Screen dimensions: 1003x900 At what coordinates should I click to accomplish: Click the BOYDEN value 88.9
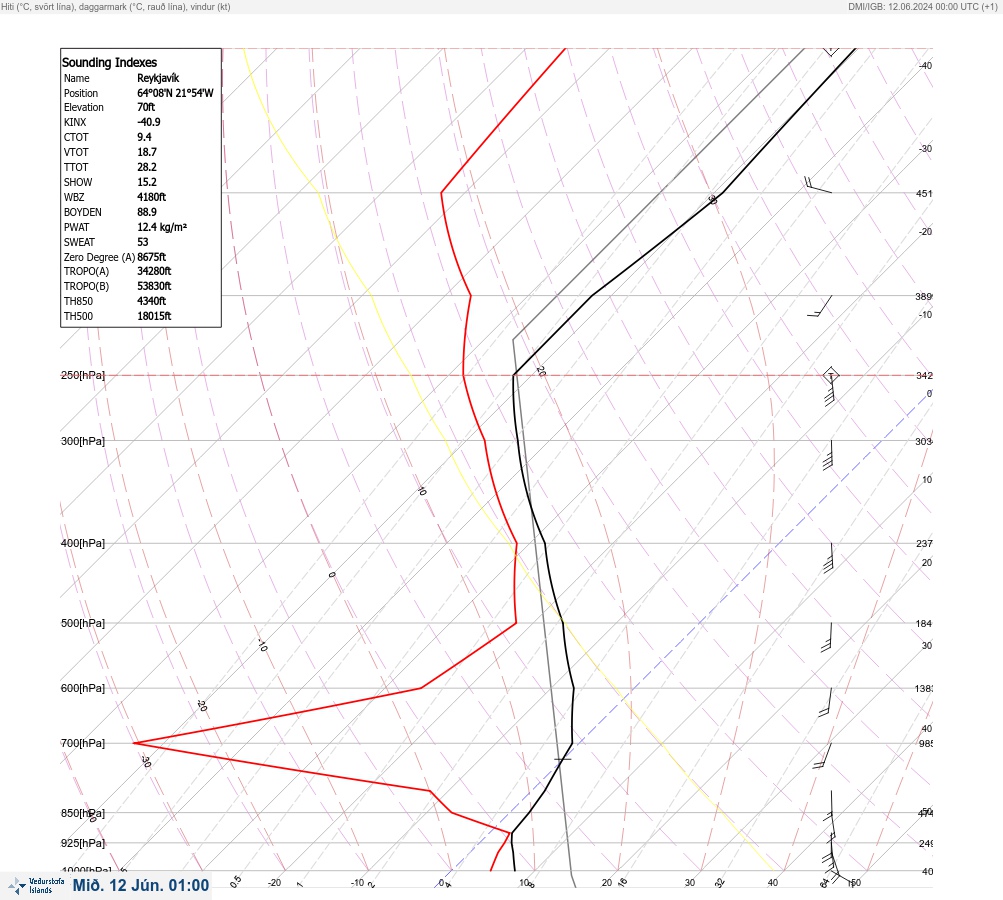[x=147, y=212]
